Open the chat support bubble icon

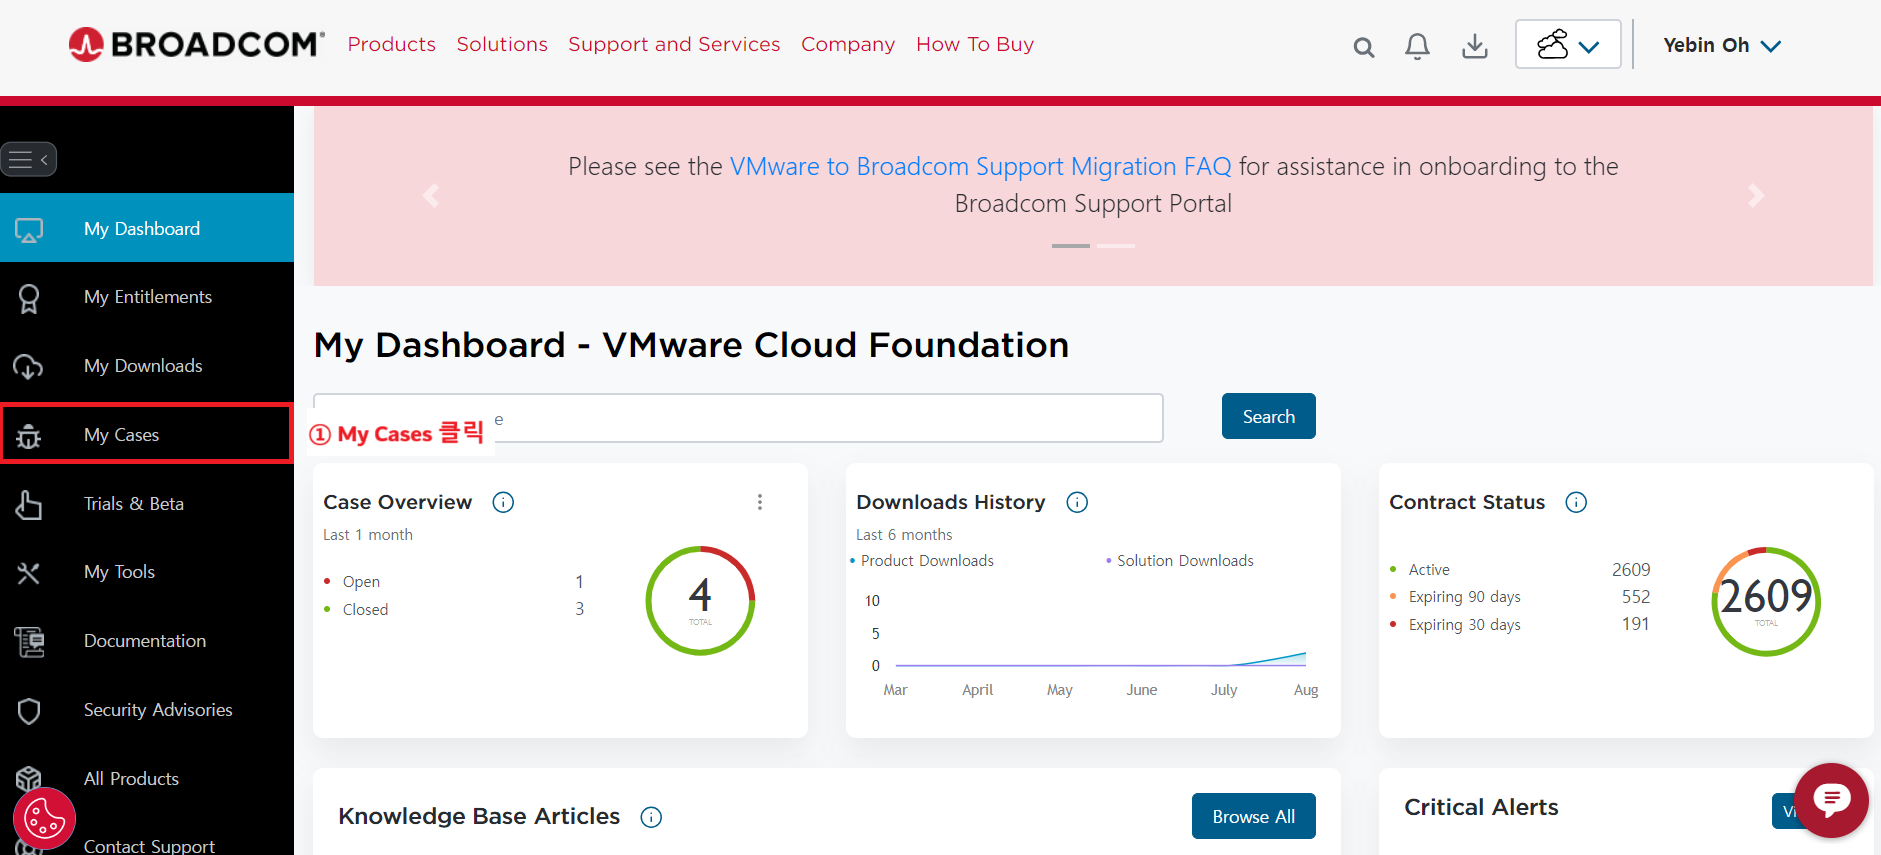(x=1831, y=799)
